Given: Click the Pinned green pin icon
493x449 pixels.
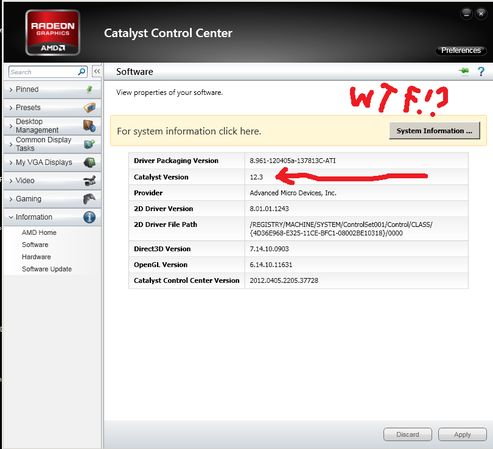Looking at the screenshot, I should pyautogui.click(x=89, y=89).
